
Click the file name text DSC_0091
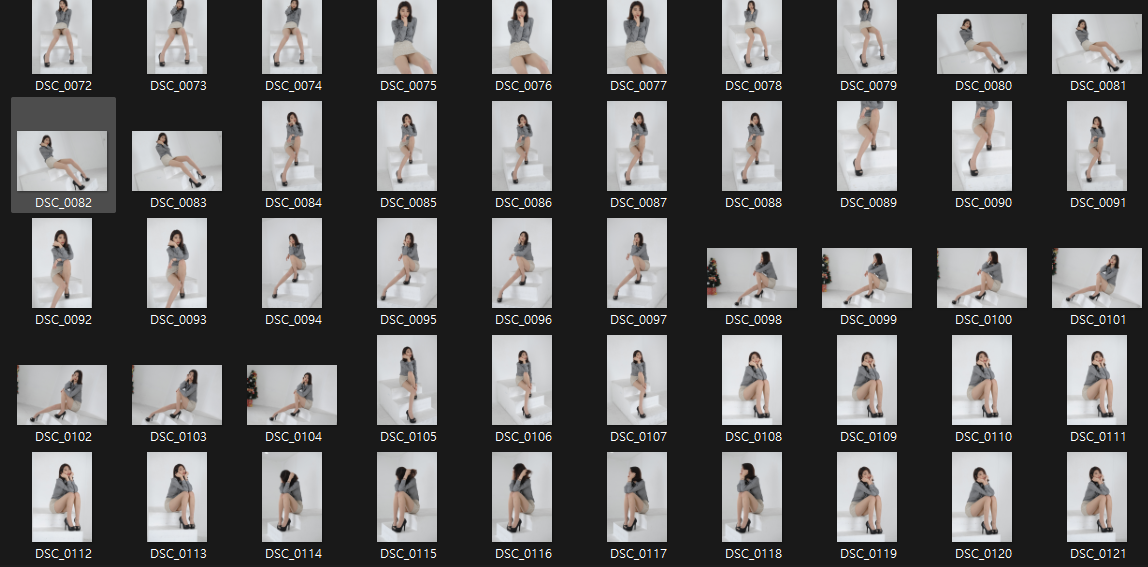tap(1098, 203)
